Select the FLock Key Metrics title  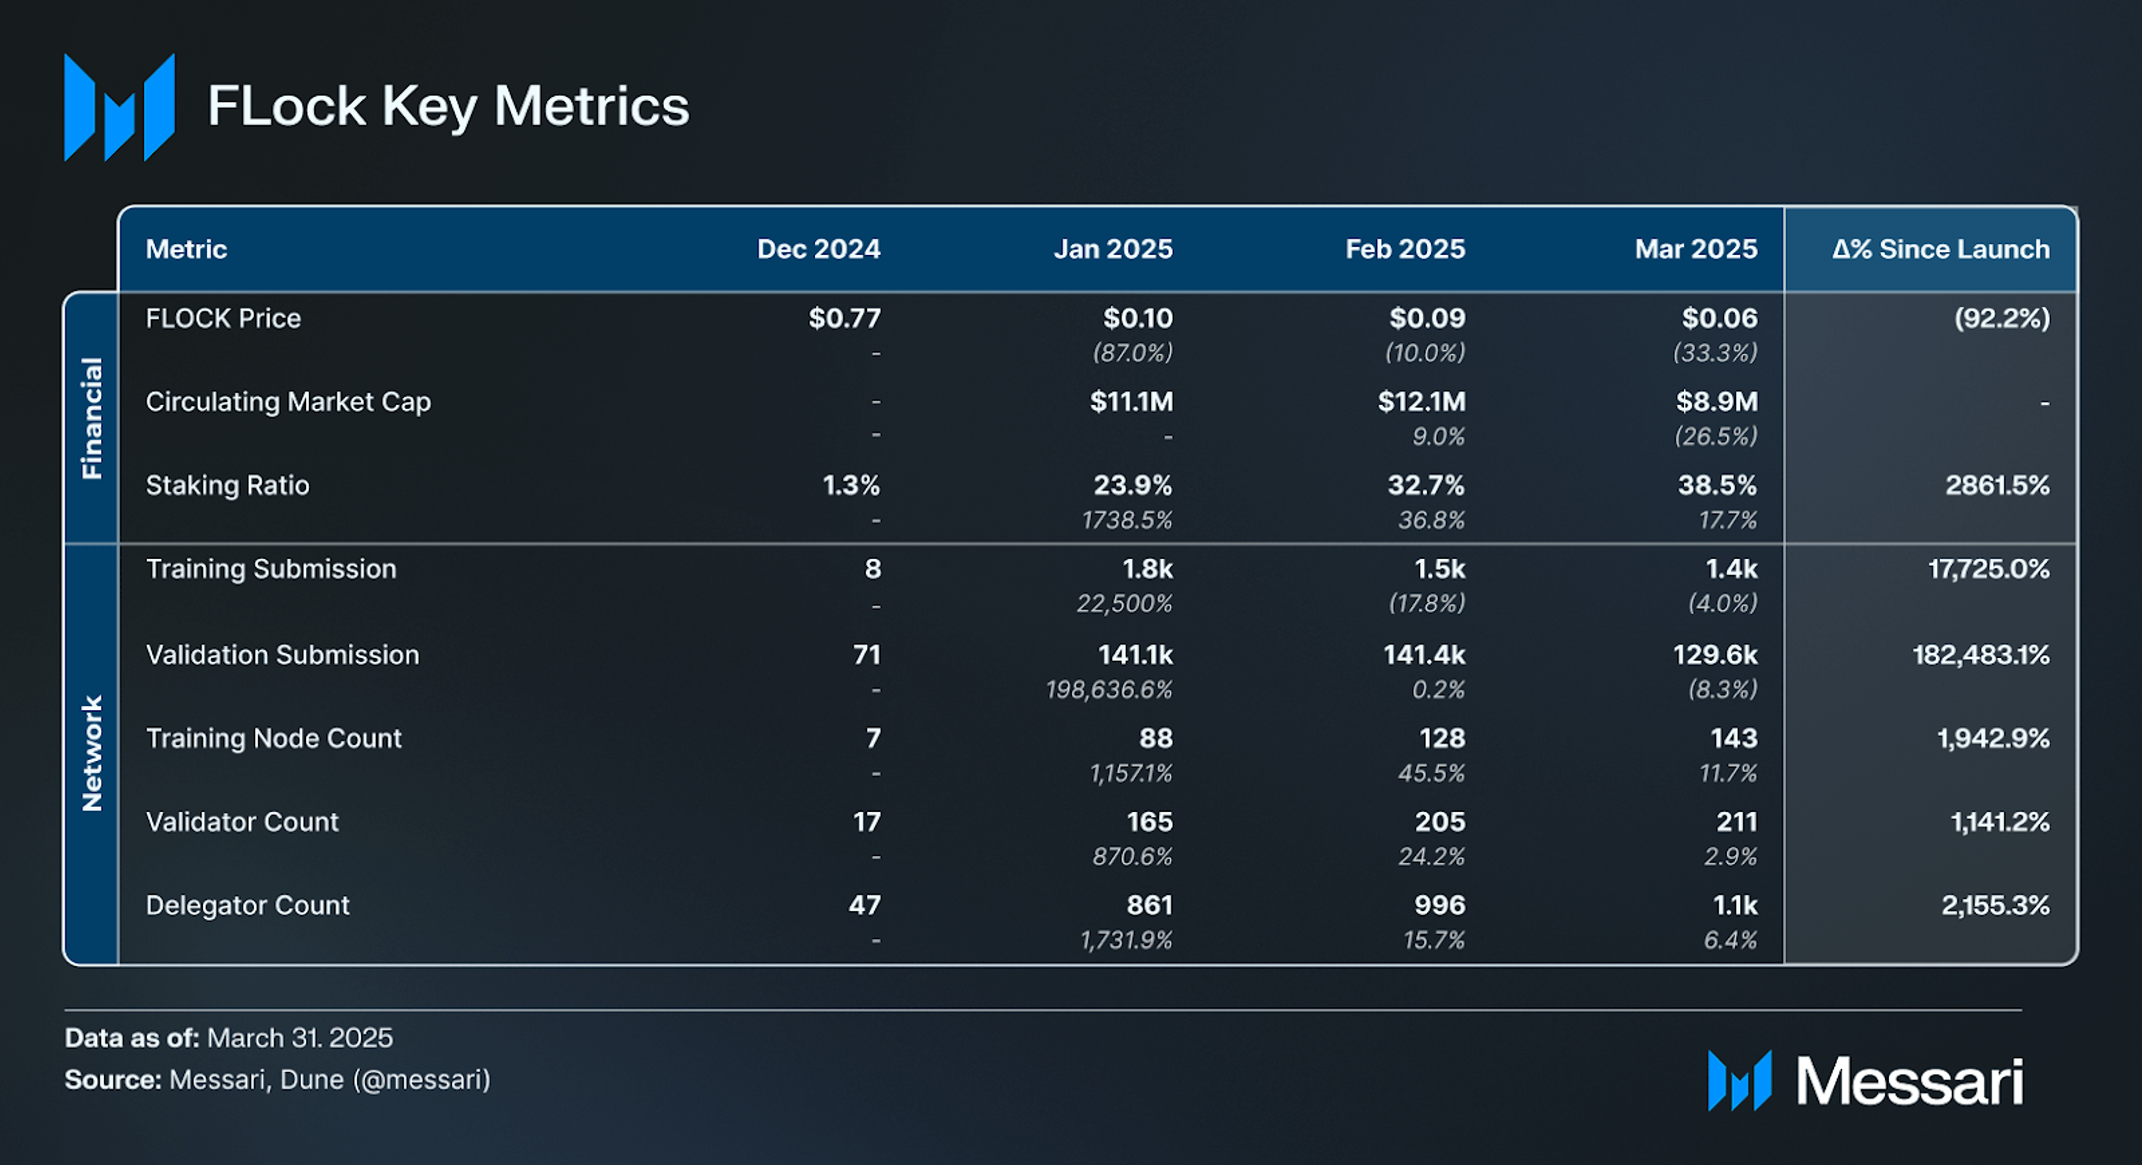click(448, 107)
